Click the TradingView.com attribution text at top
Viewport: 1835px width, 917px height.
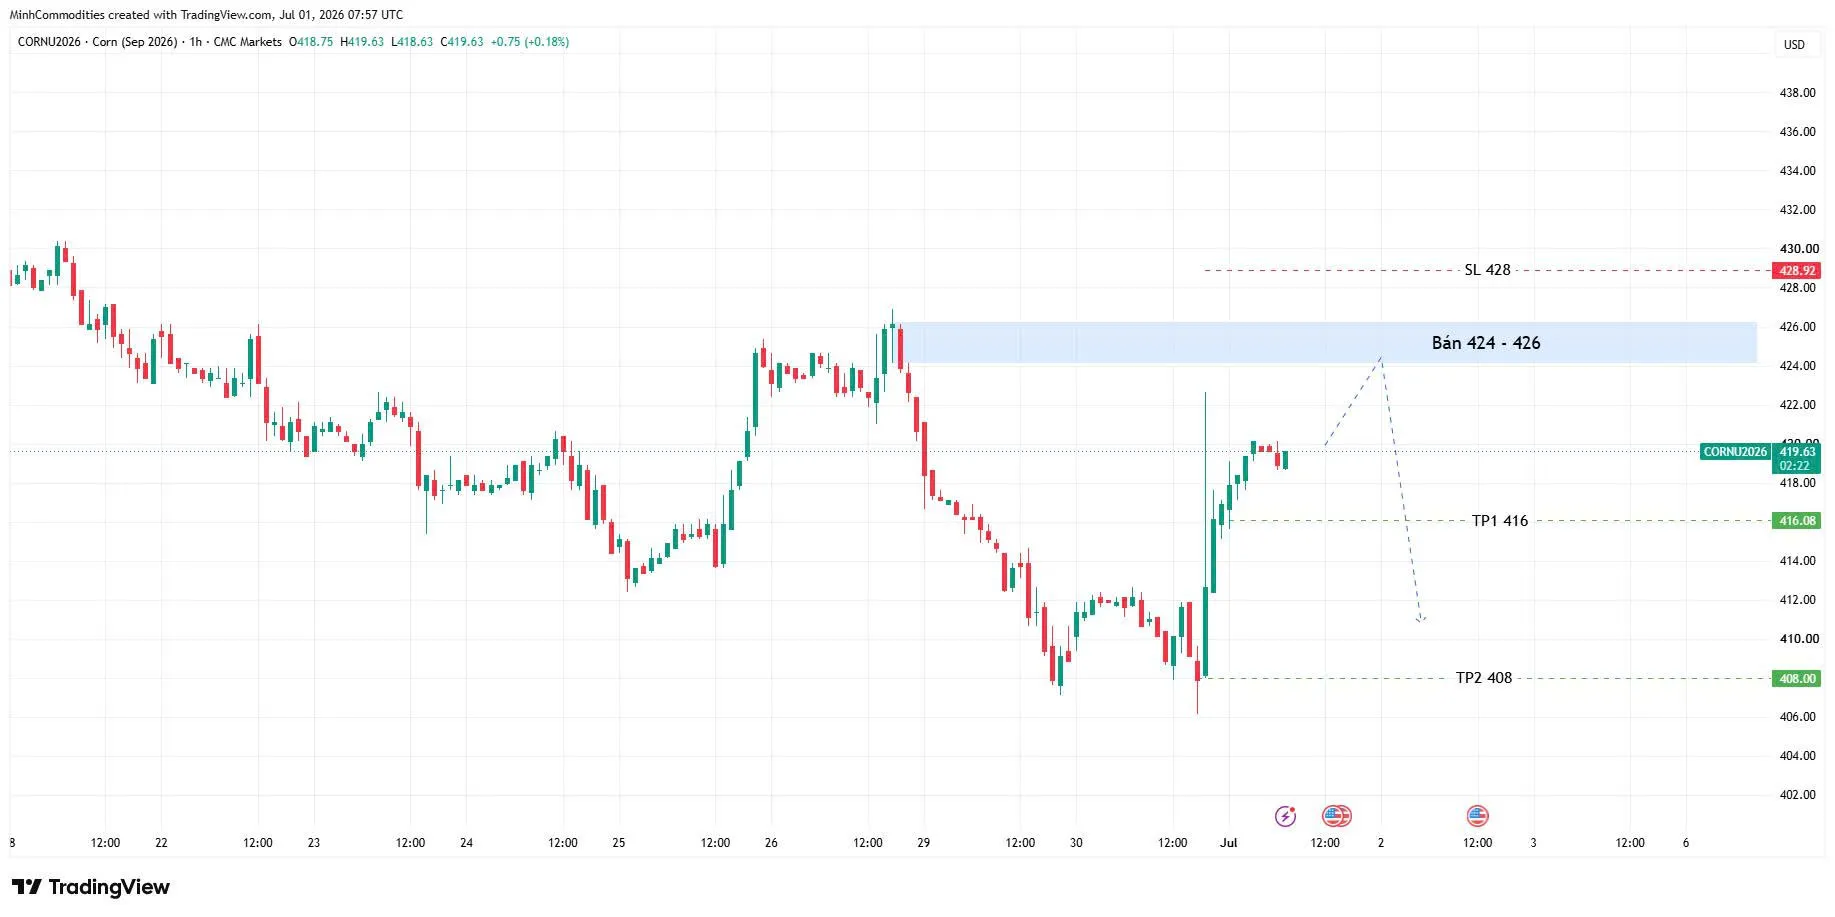pyautogui.click(x=226, y=15)
